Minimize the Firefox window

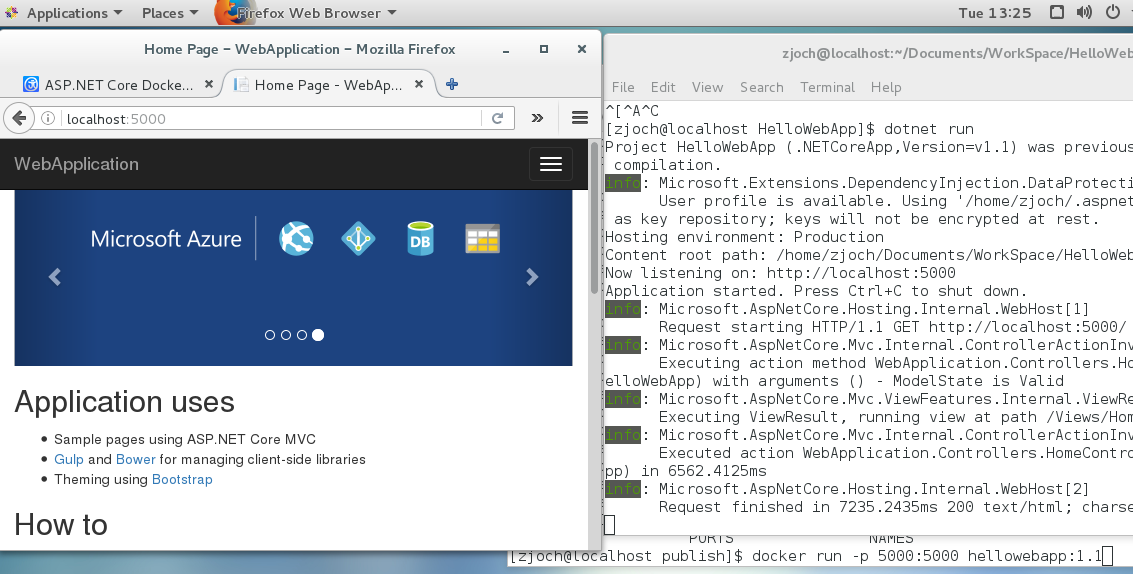coord(506,49)
